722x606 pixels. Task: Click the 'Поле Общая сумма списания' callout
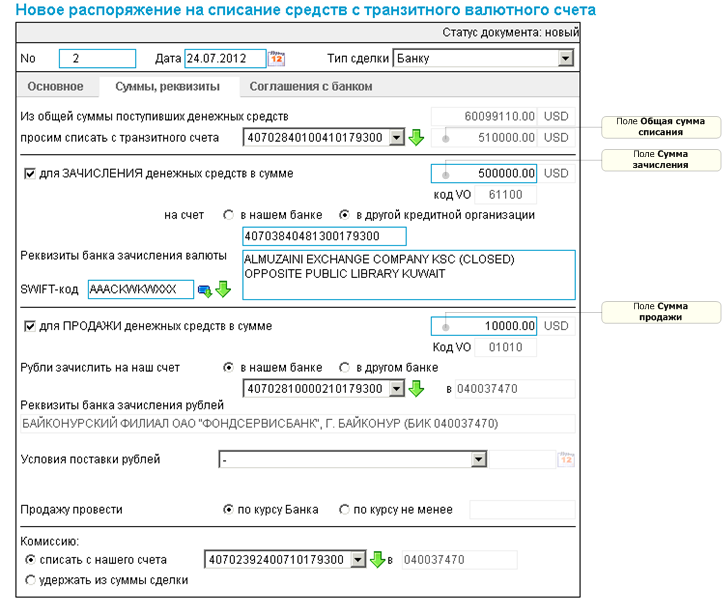(x=661, y=127)
